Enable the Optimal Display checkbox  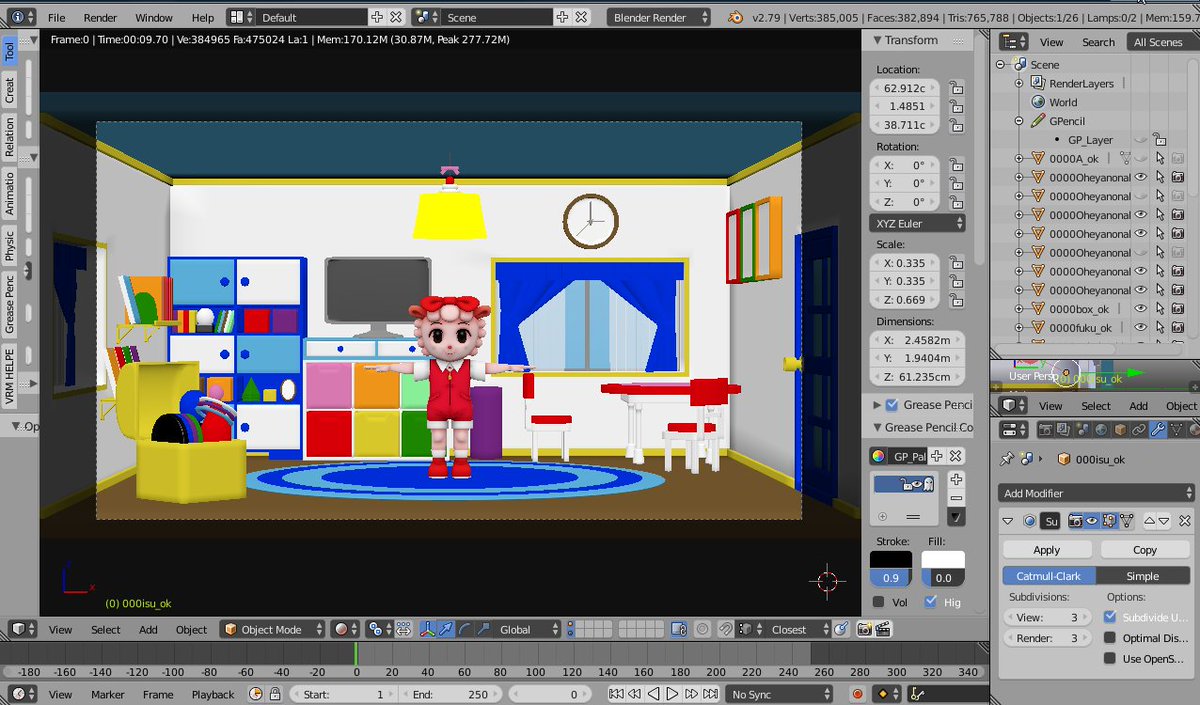[1110, 638]
